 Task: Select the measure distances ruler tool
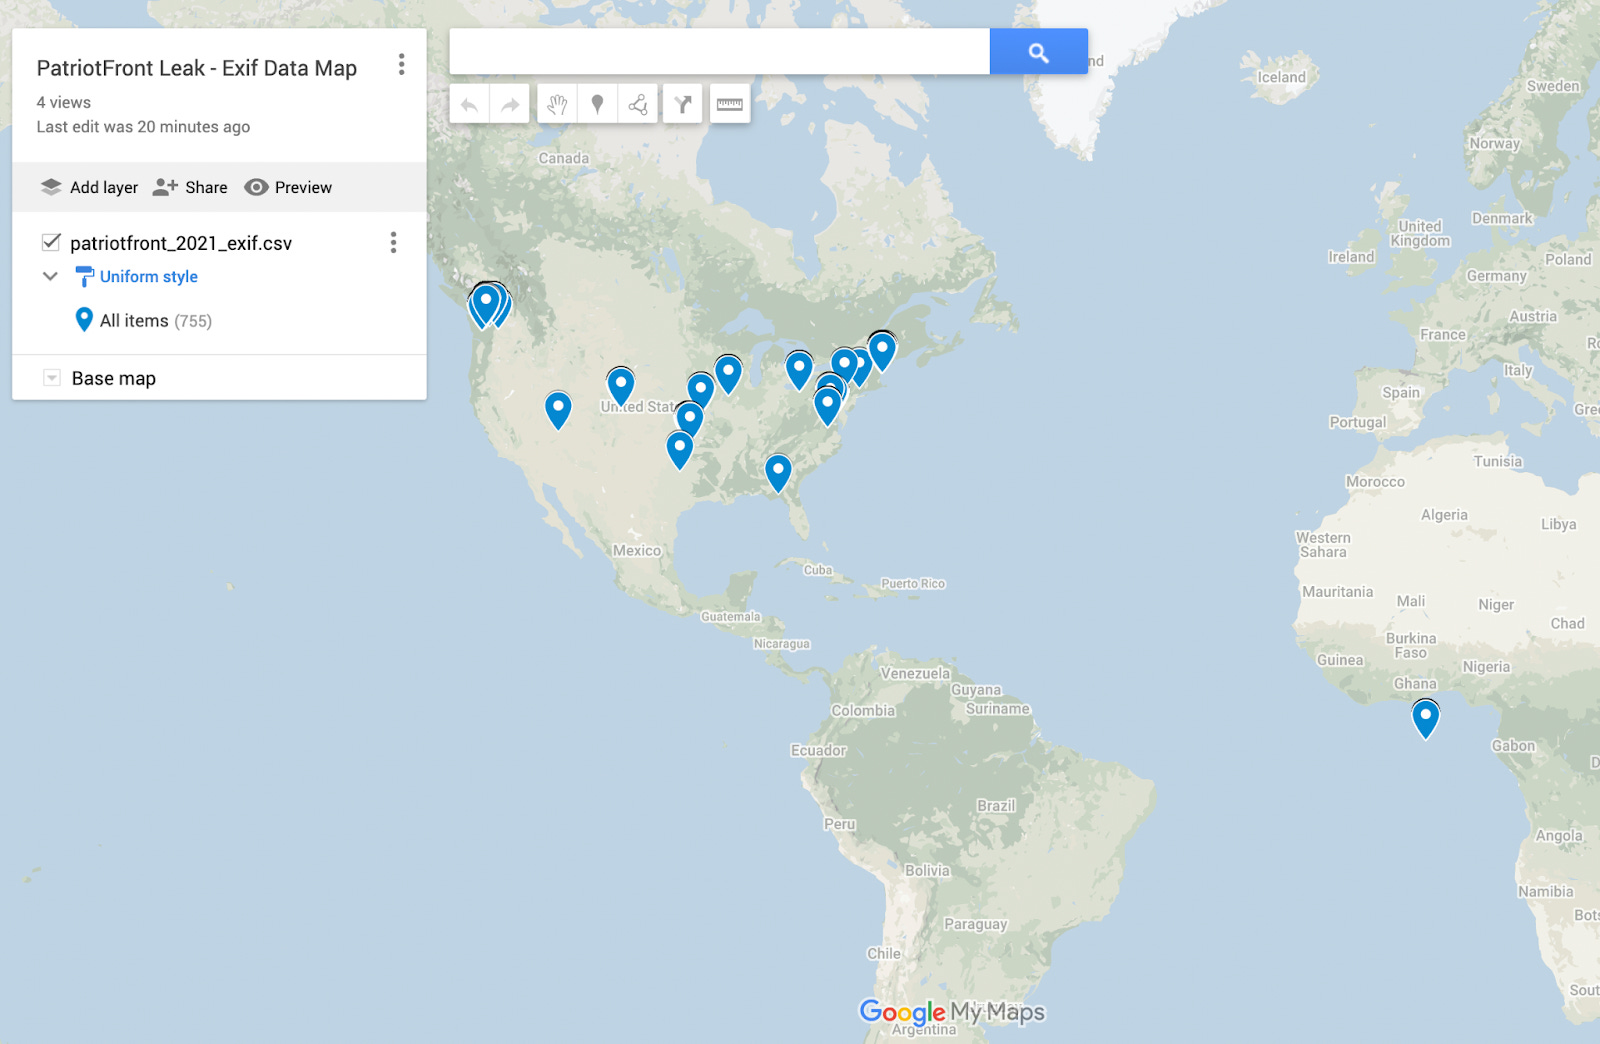(730, 104)
